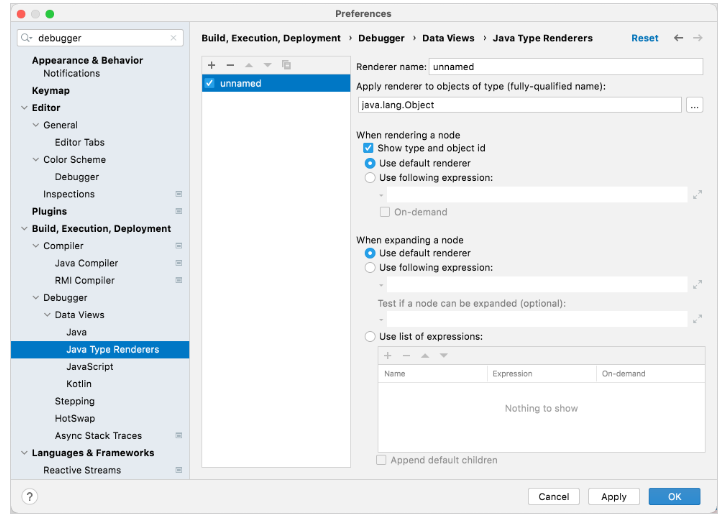Viewport: 726px width, 521px height.
Task: Go forward to next settings page
Action: (x=698, y=38)
